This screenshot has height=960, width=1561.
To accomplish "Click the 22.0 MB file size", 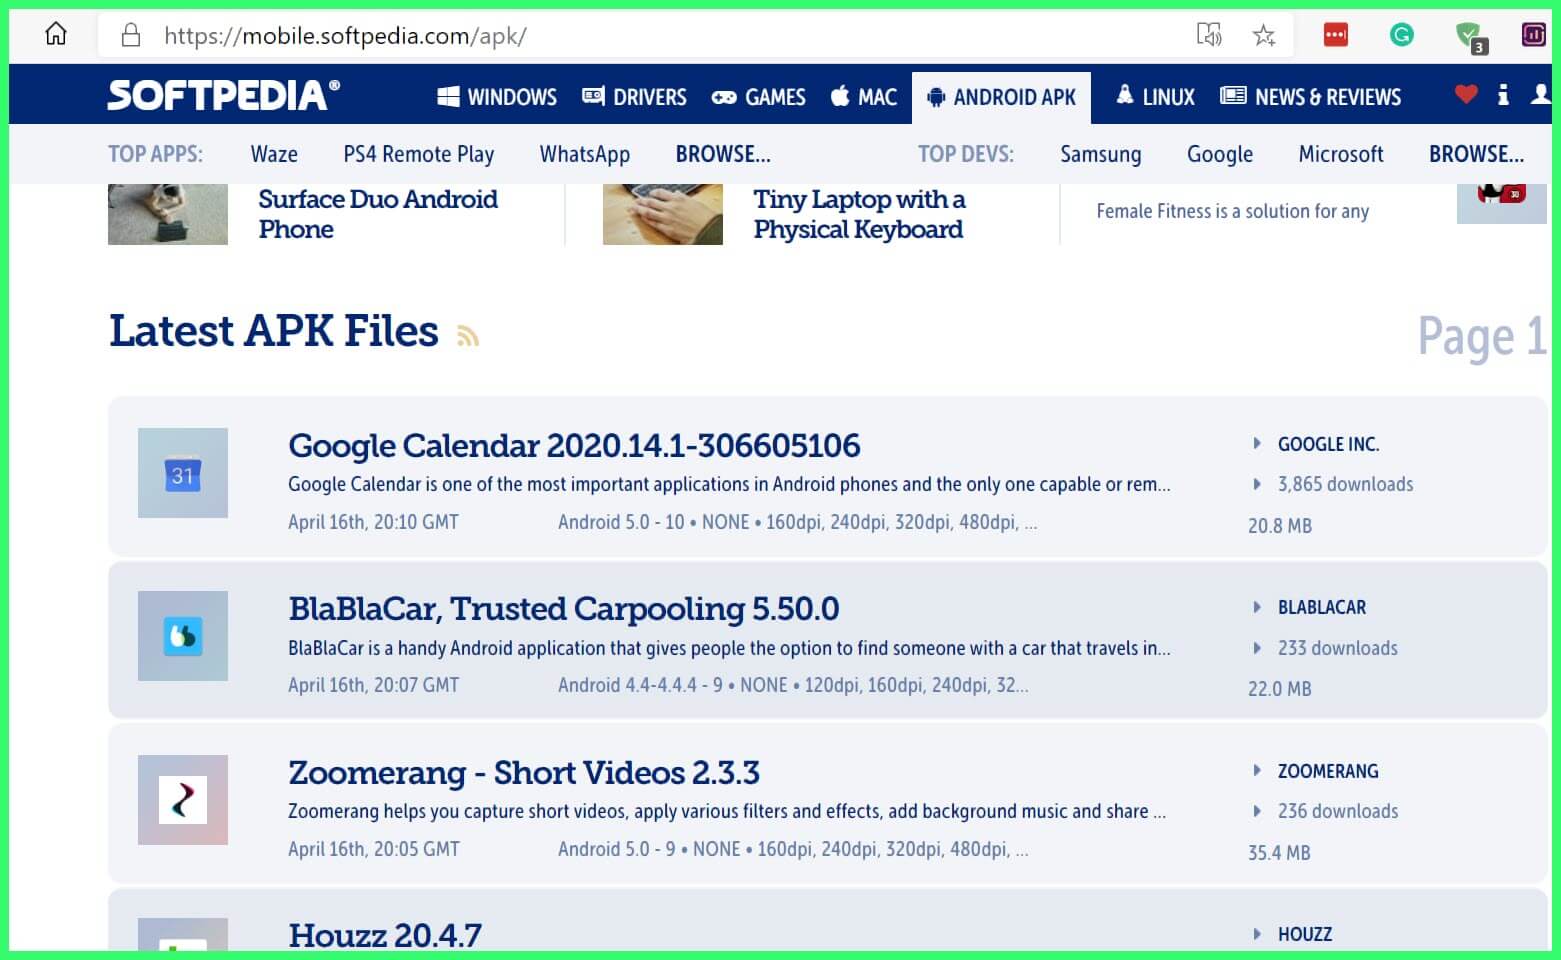I will point(1280,689).
